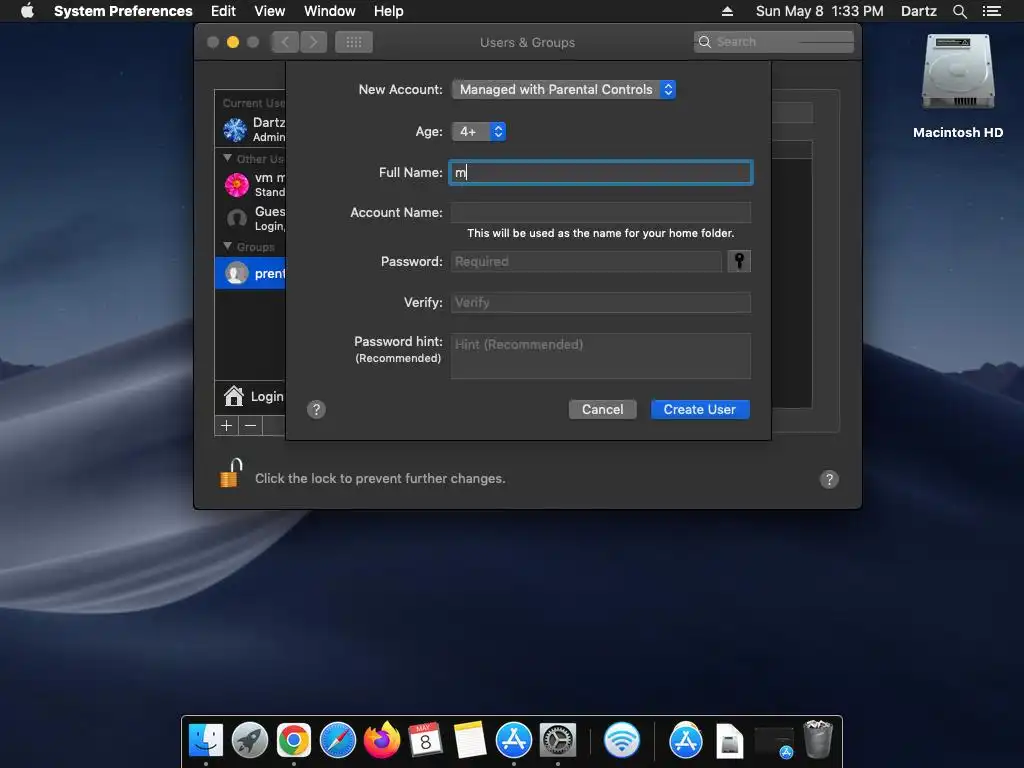Click the date and time in menu bar

(x=819, y=11)
